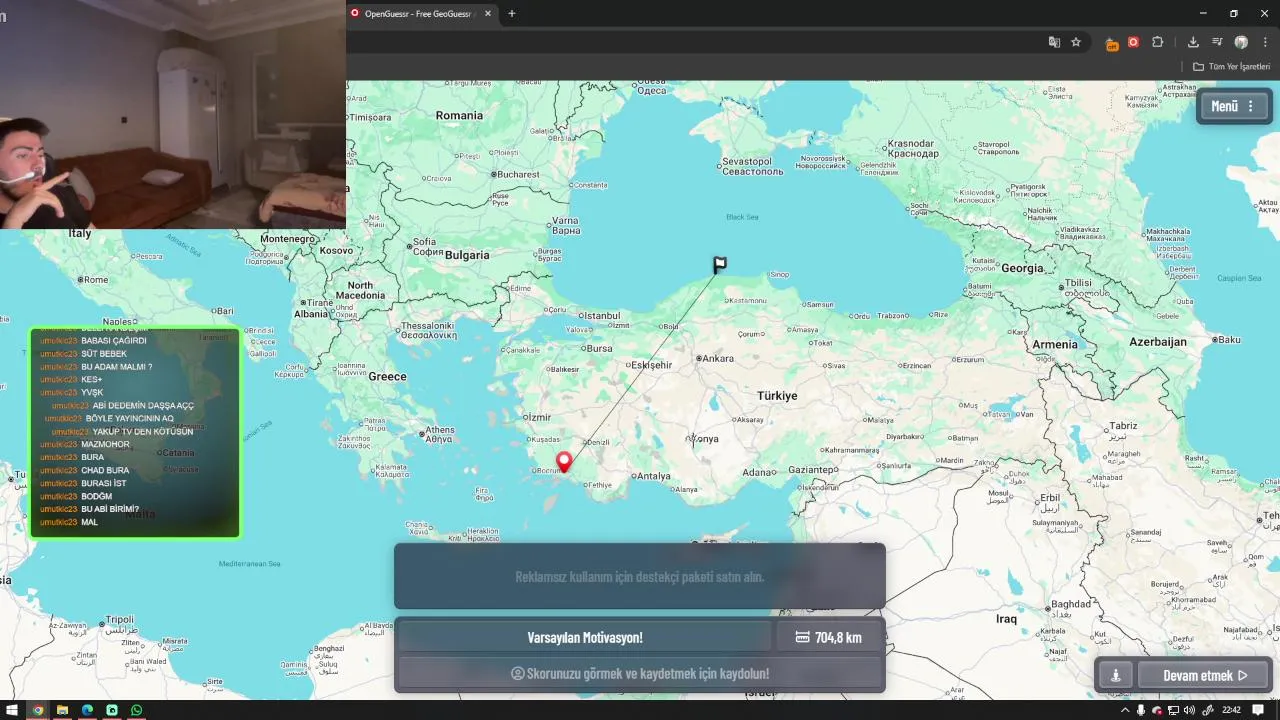Open the orange 'off' extension icon
This screenshot has height=720, width=1280.
point(1111,43)
